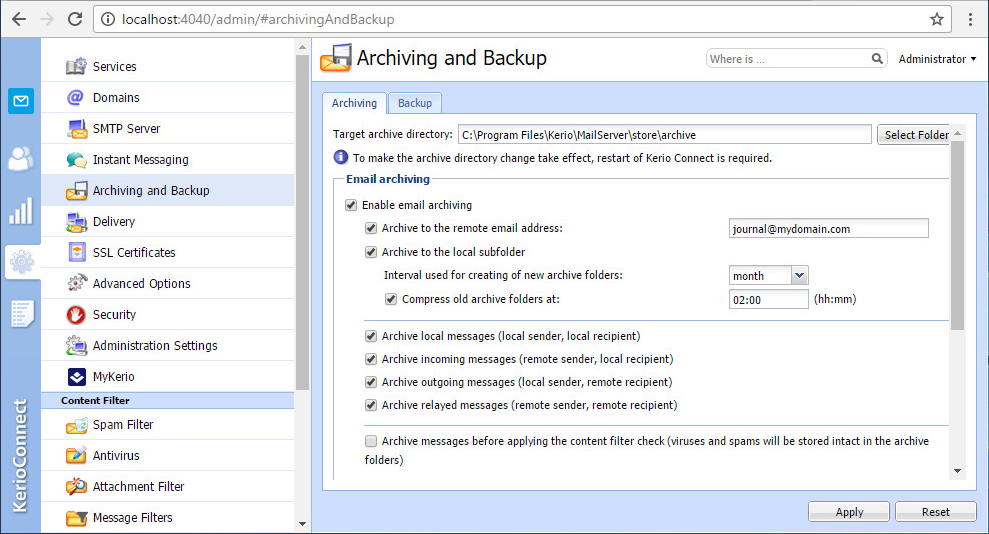This screenshot has width=989, height=534.
Task: Expand the archive interval month dropdown
Action: [798, 276]
